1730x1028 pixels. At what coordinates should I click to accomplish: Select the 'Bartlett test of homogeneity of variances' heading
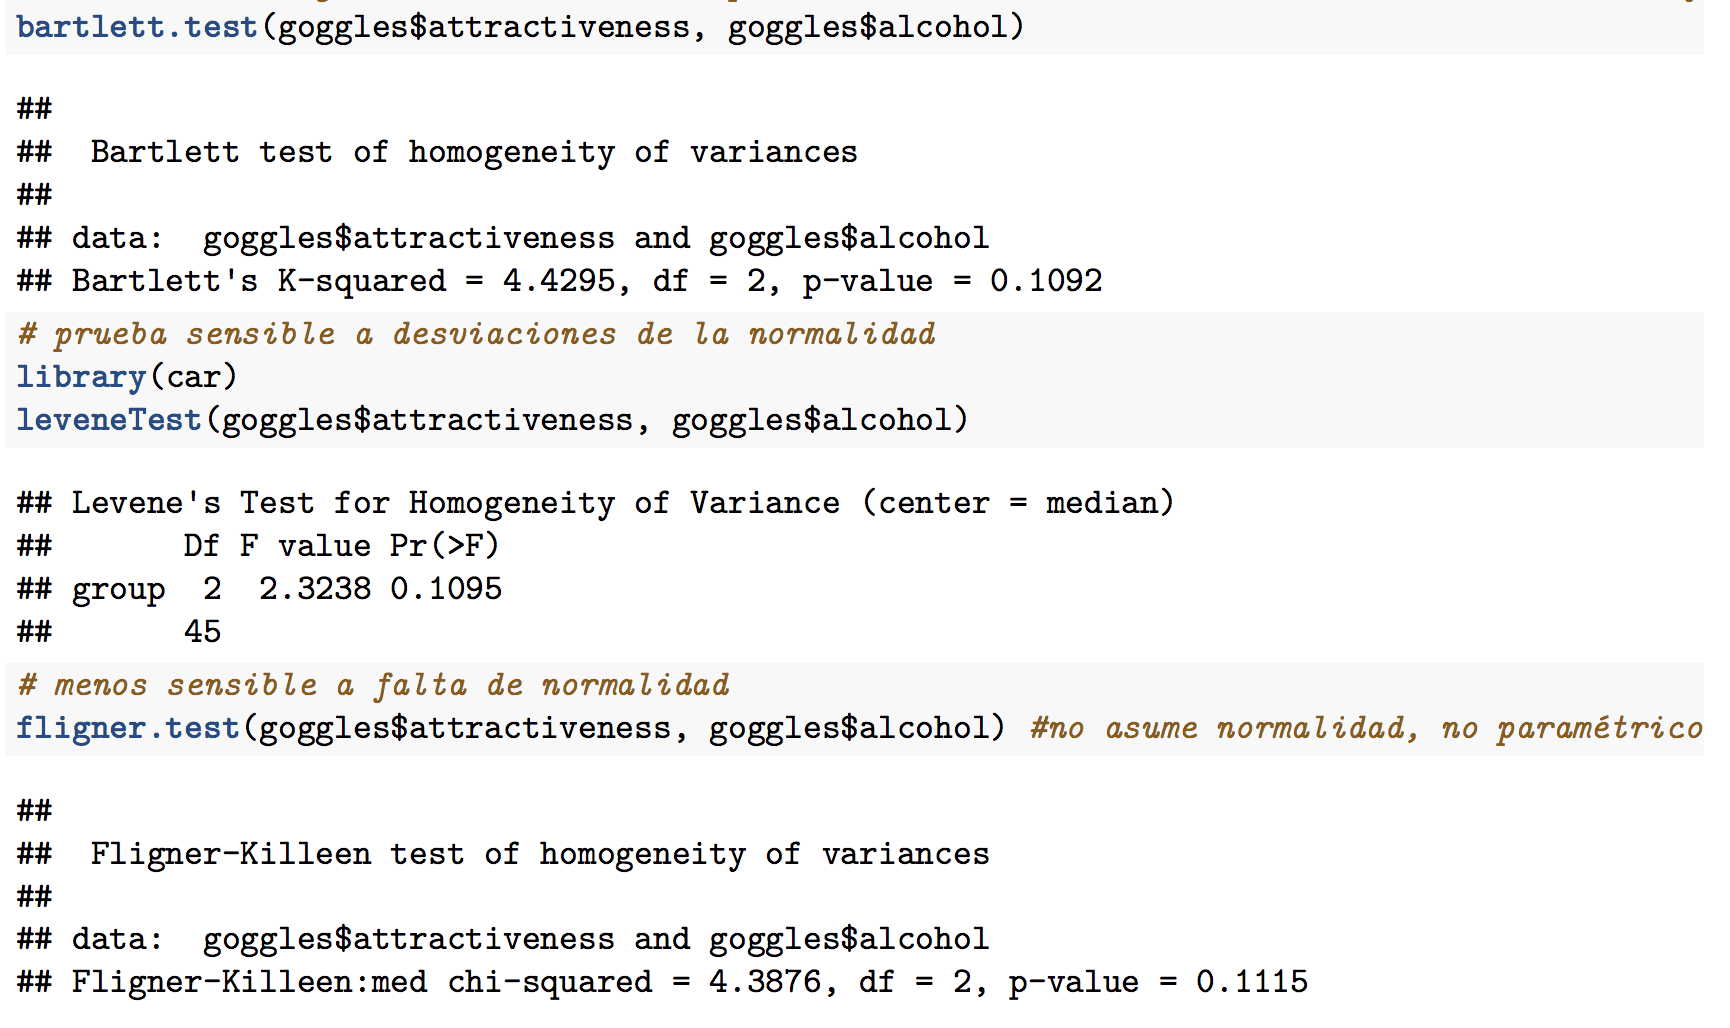(474, 152)
